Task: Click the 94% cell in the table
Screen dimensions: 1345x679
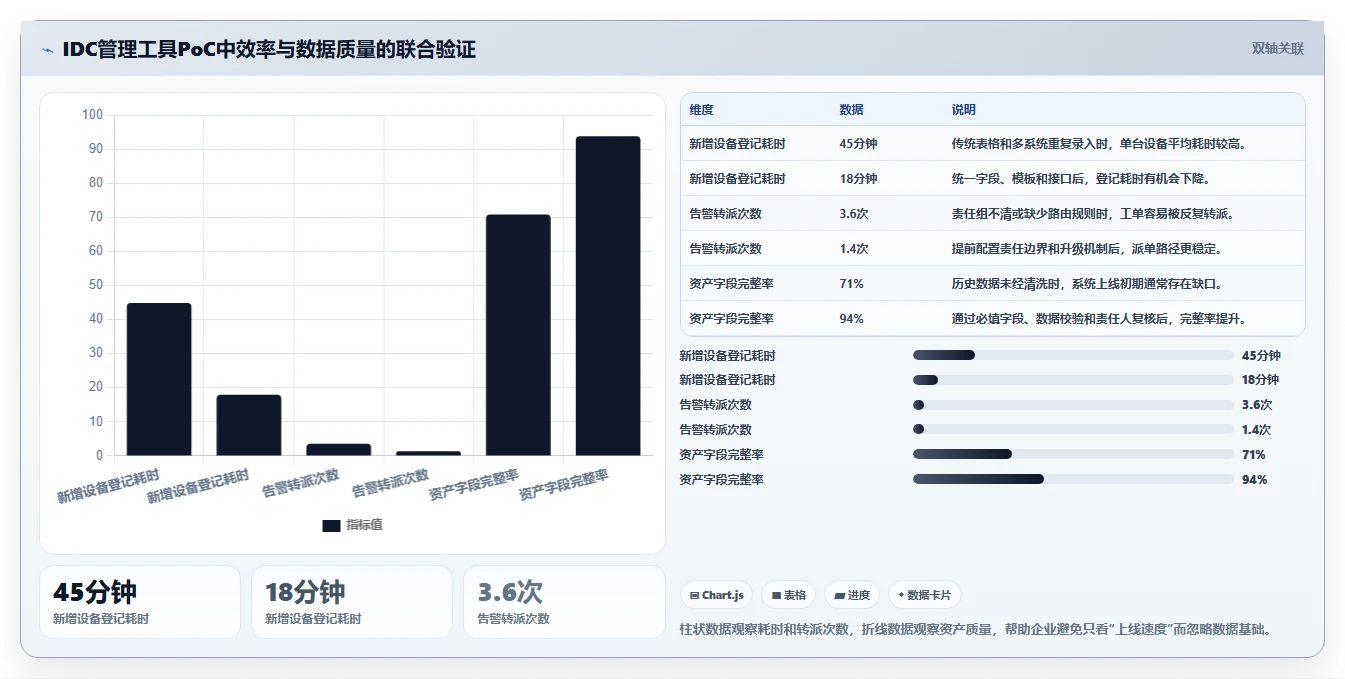Action: (x=852, y=319)
